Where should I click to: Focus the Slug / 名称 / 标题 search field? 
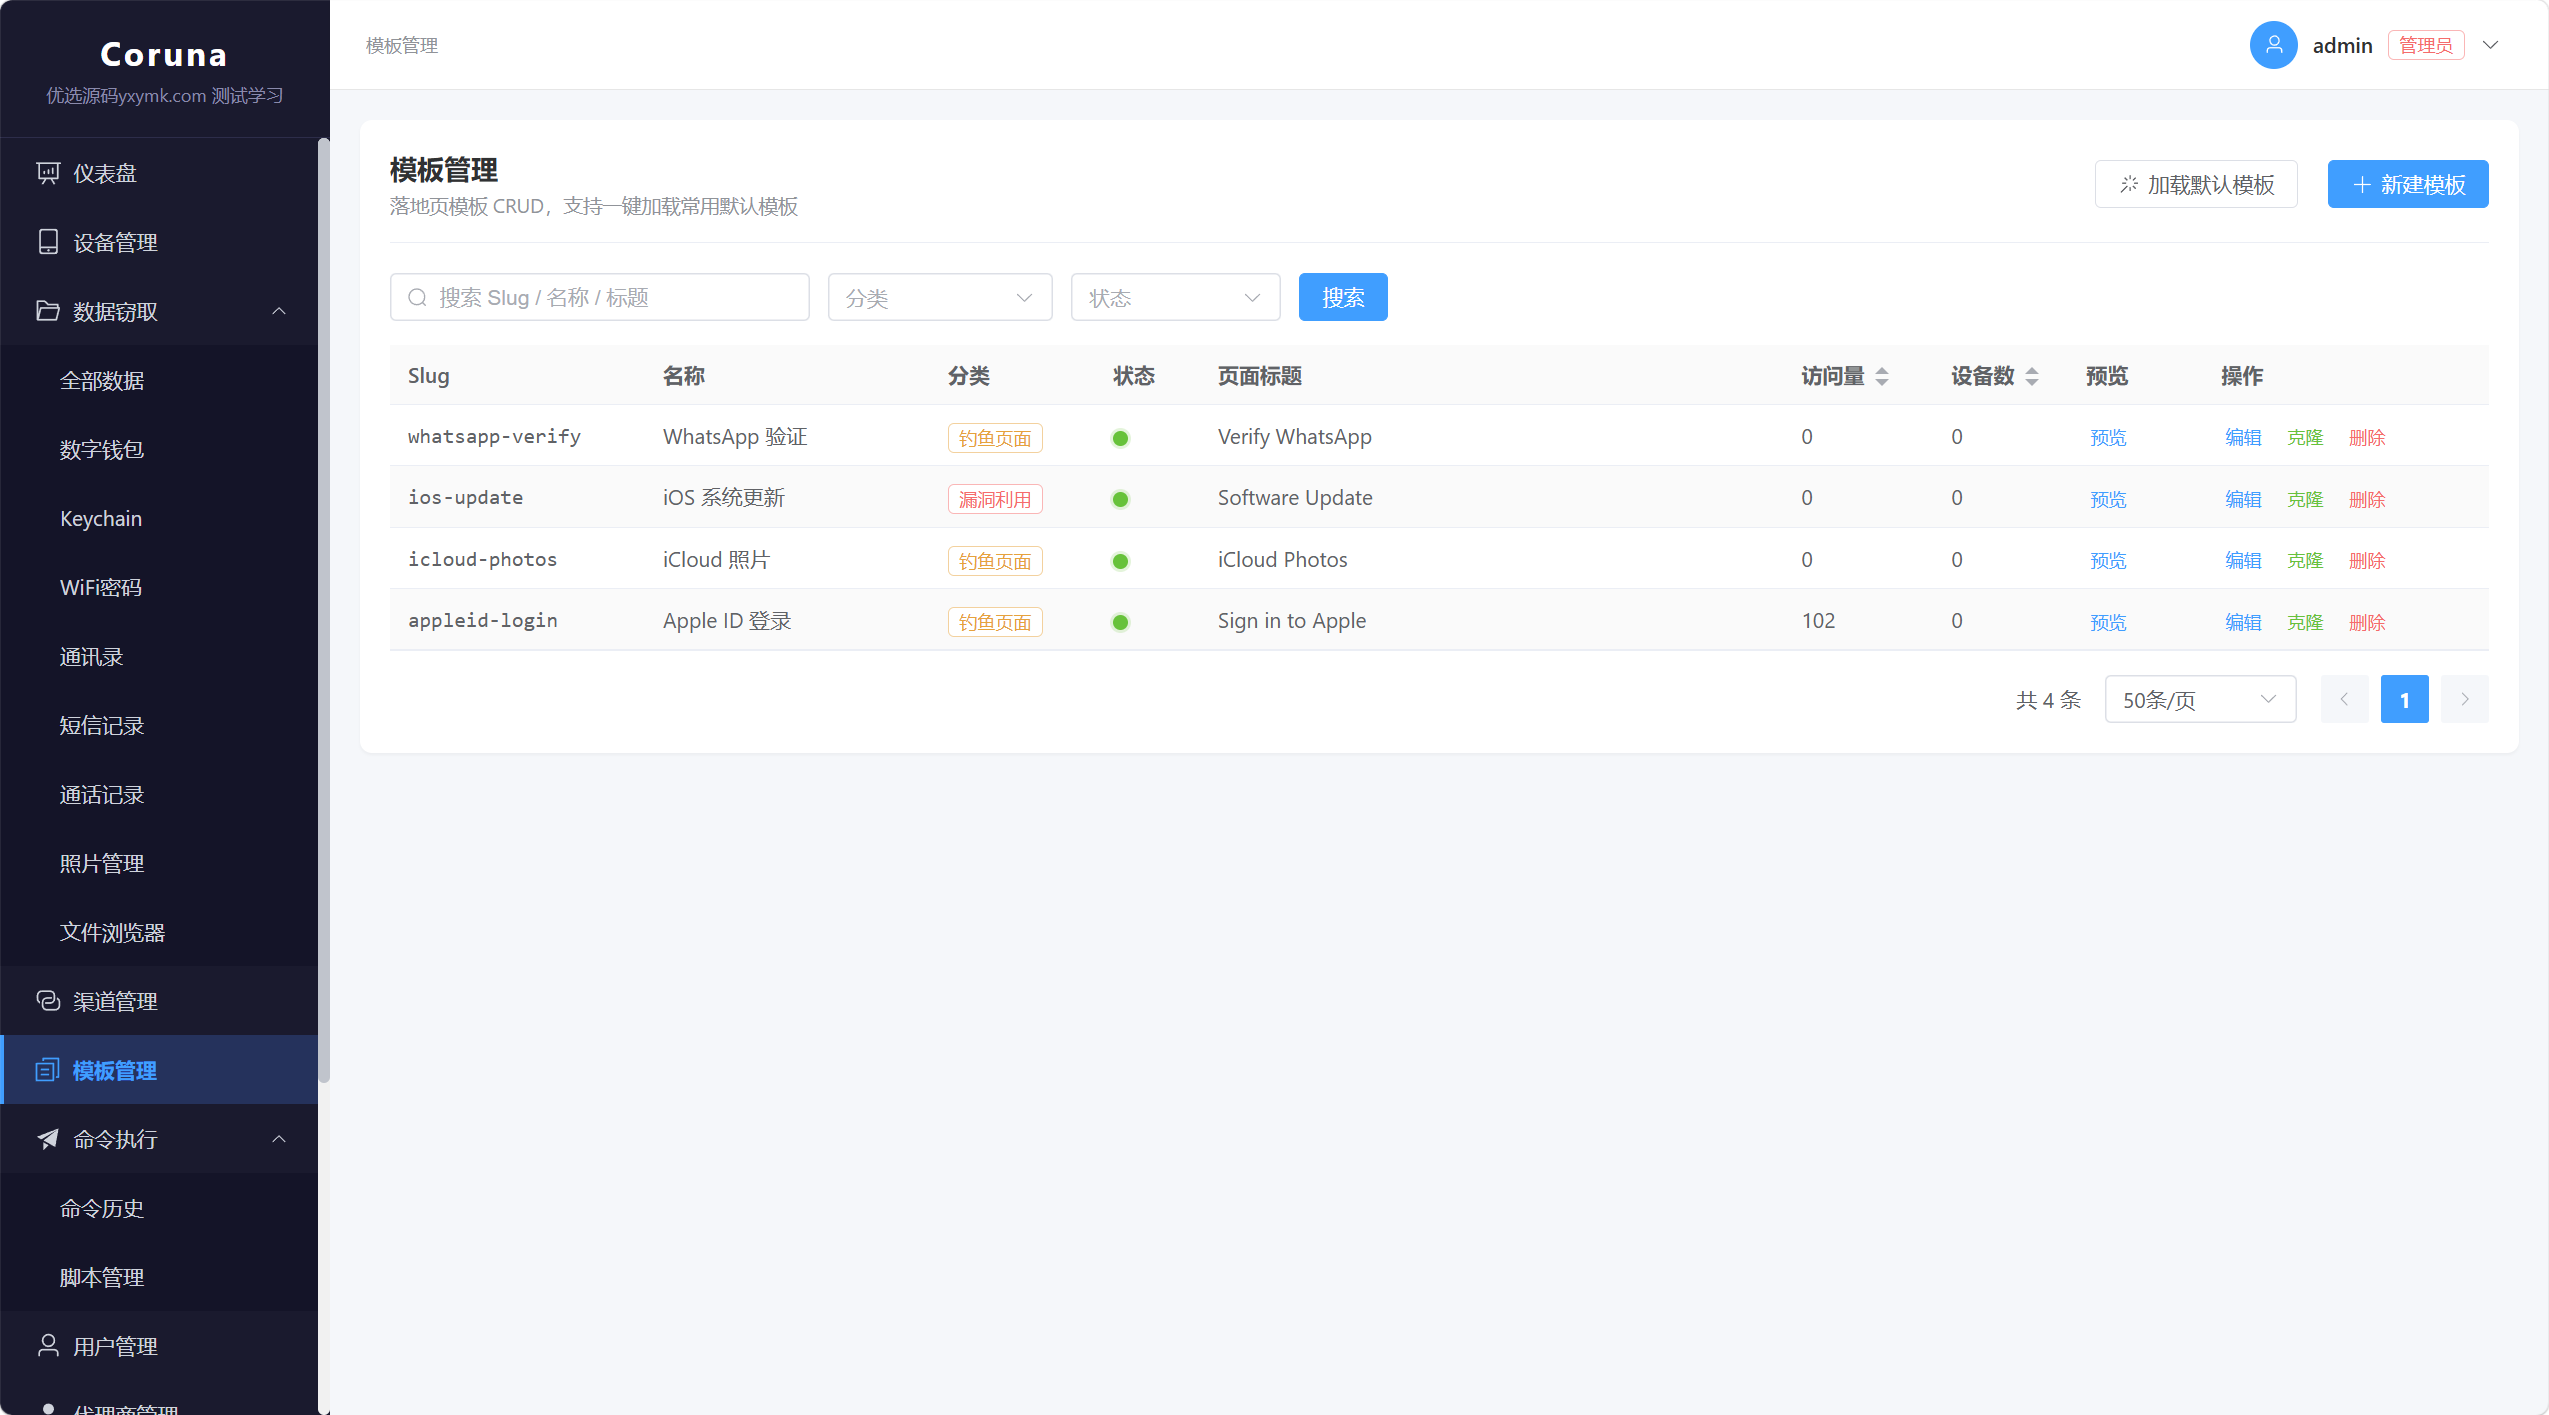600,297
